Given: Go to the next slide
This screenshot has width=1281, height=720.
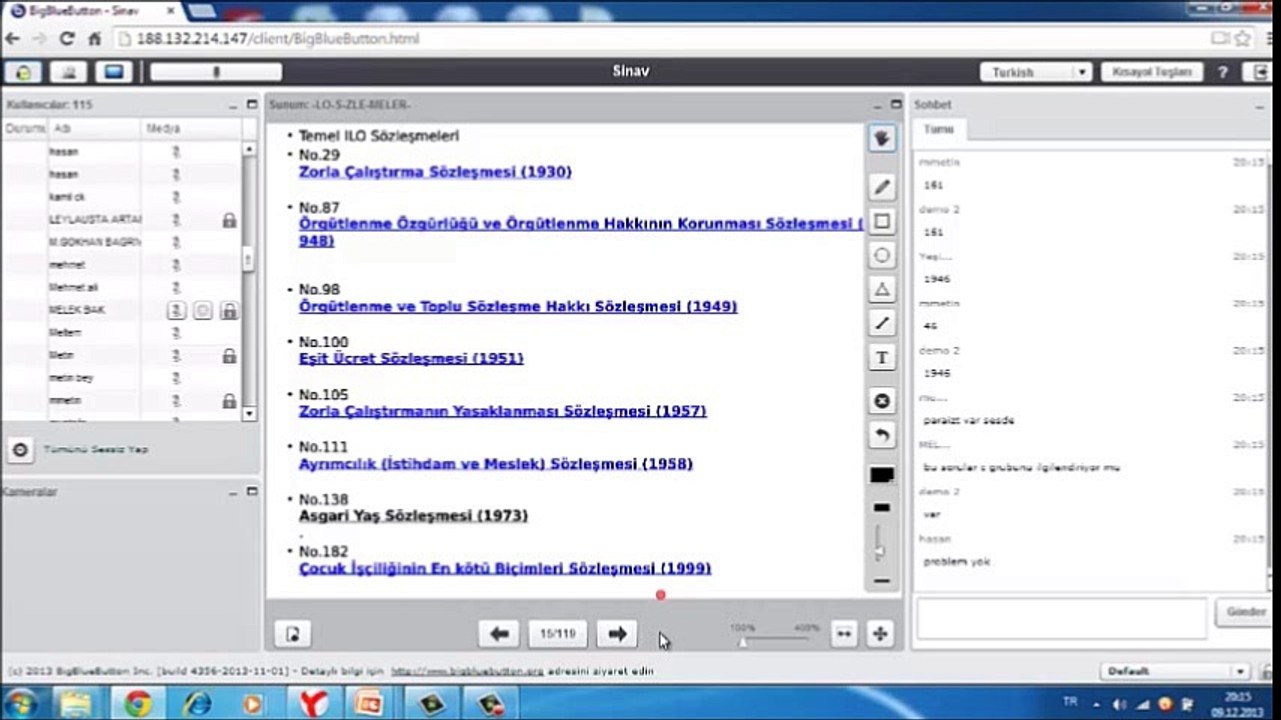Looking at the screenshot, I should point(617,633).
